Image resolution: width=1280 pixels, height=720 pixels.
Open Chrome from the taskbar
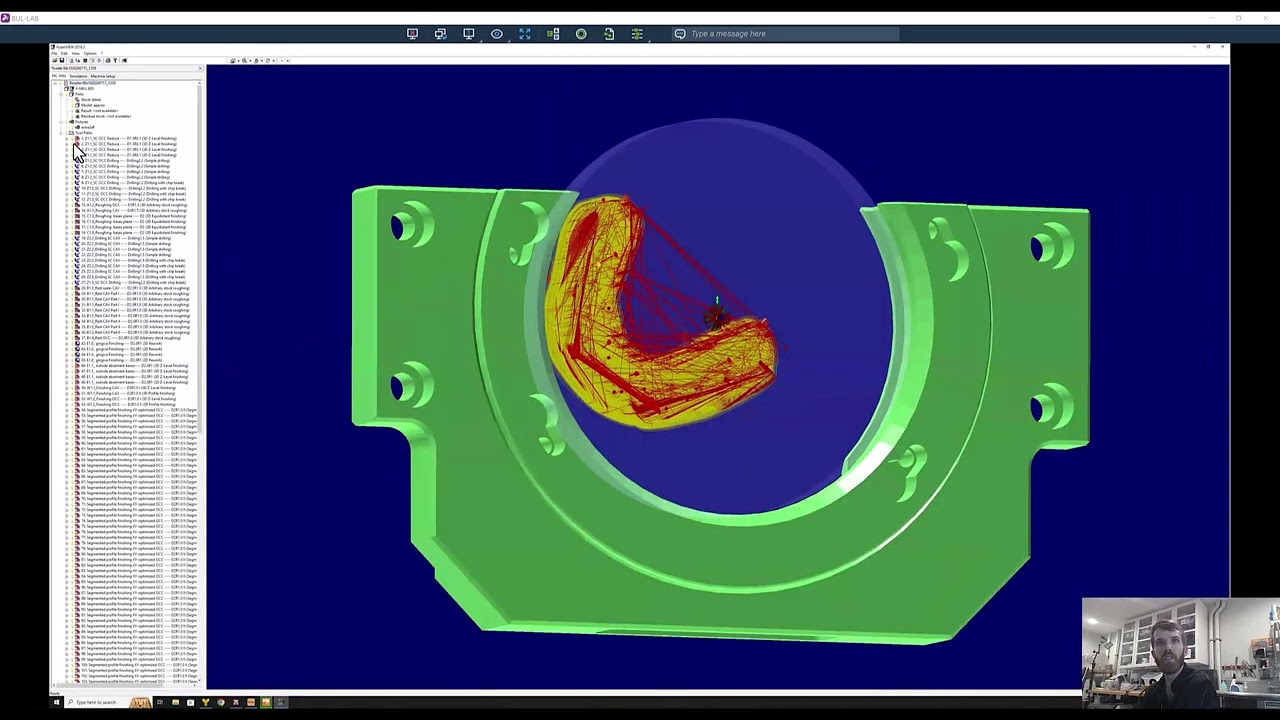220,702
